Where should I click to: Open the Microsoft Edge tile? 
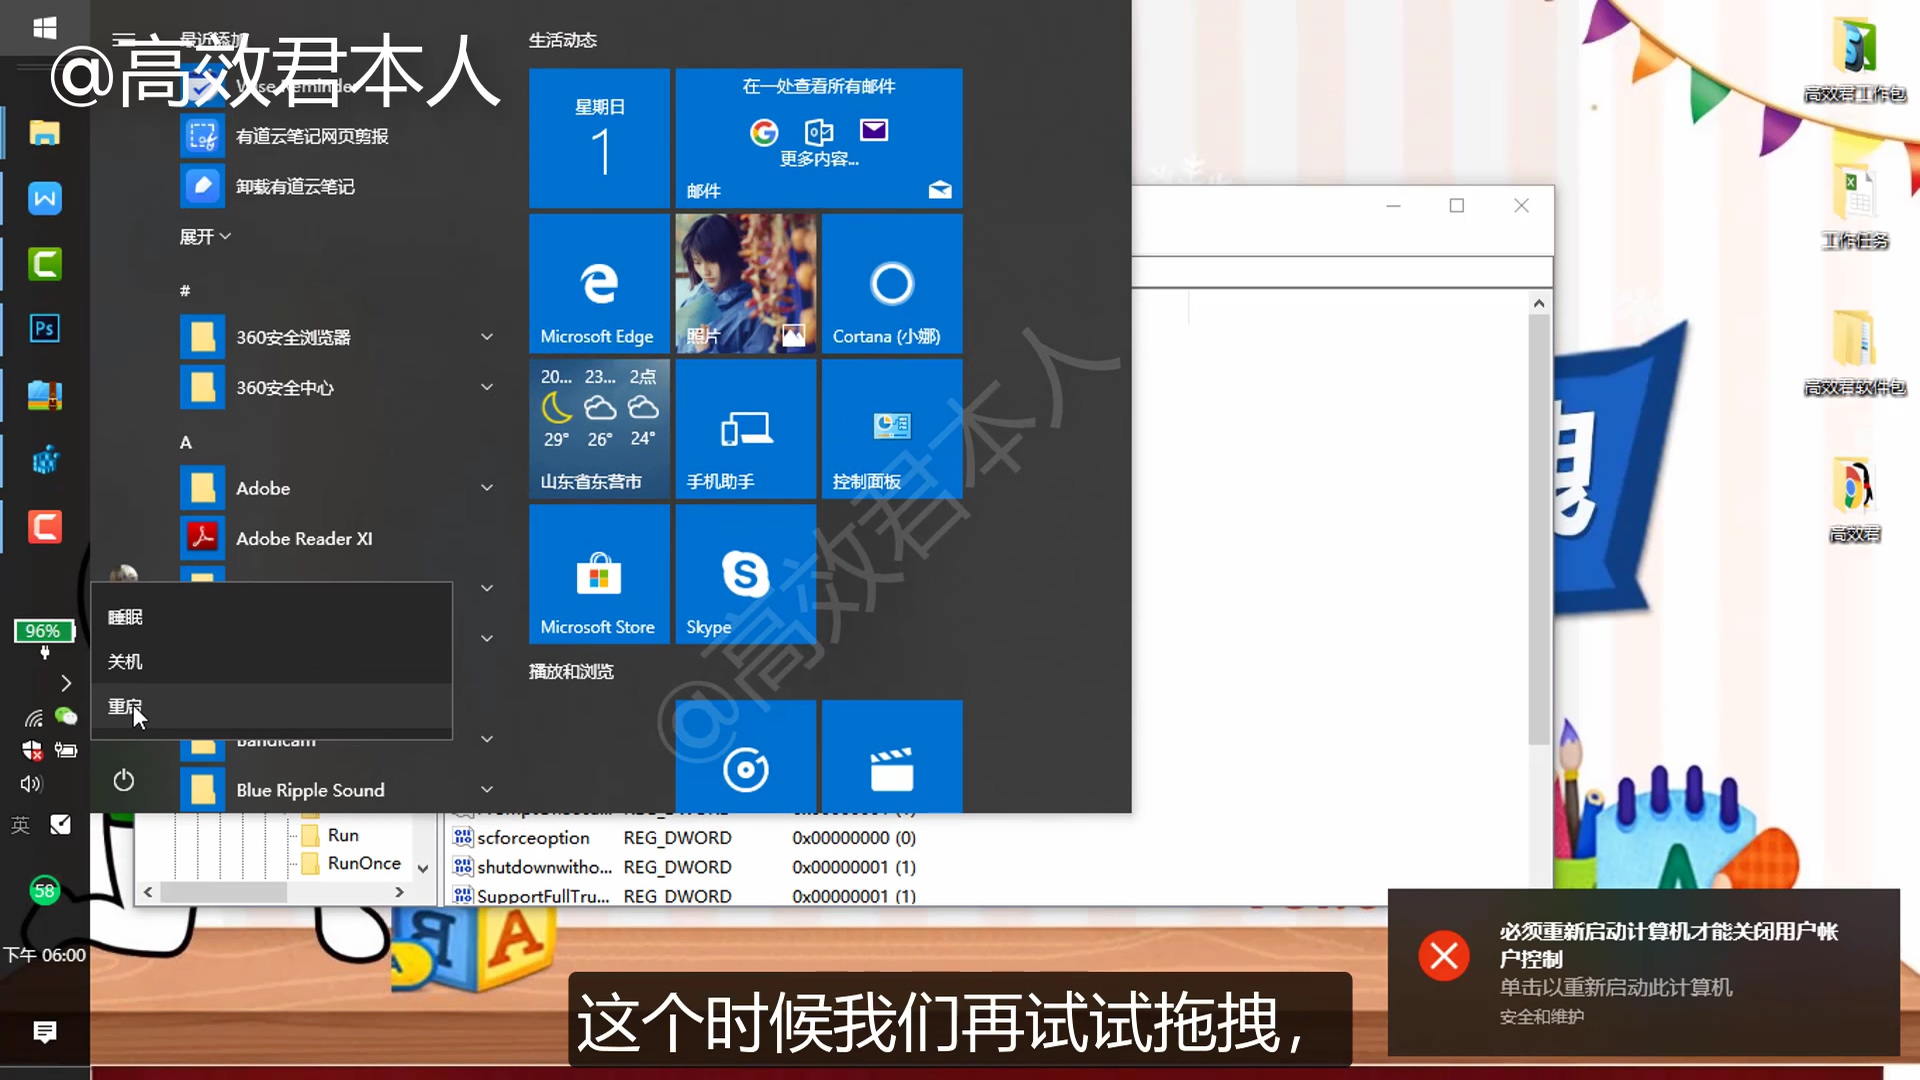598,284
